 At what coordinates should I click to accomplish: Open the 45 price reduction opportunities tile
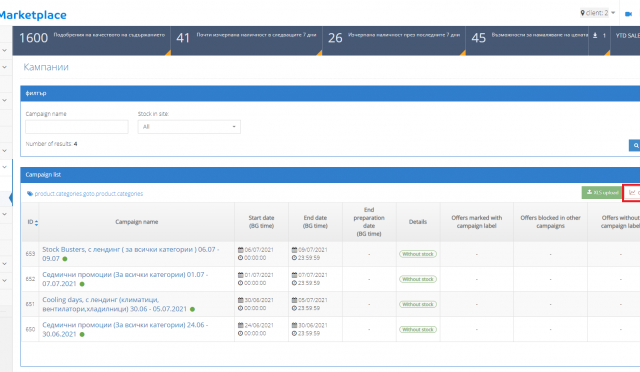527,40
